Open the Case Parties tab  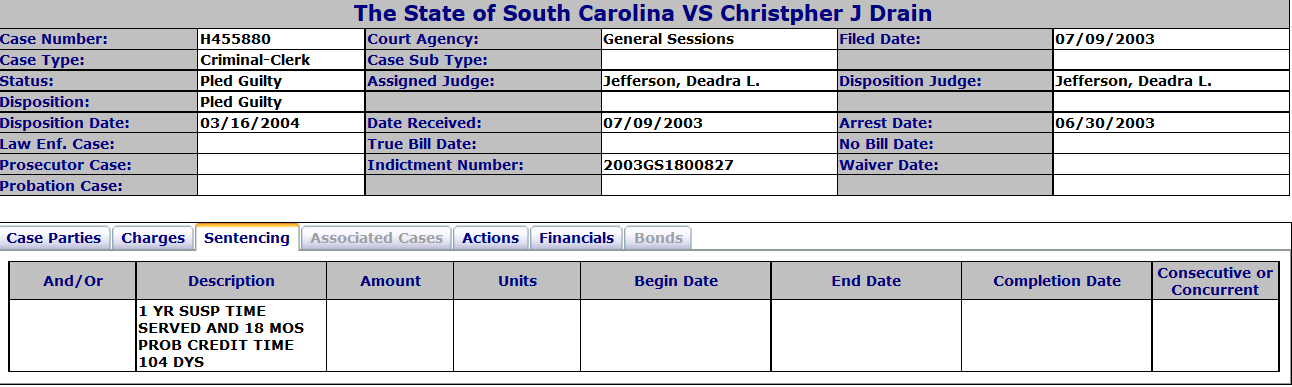click(54, 238)
